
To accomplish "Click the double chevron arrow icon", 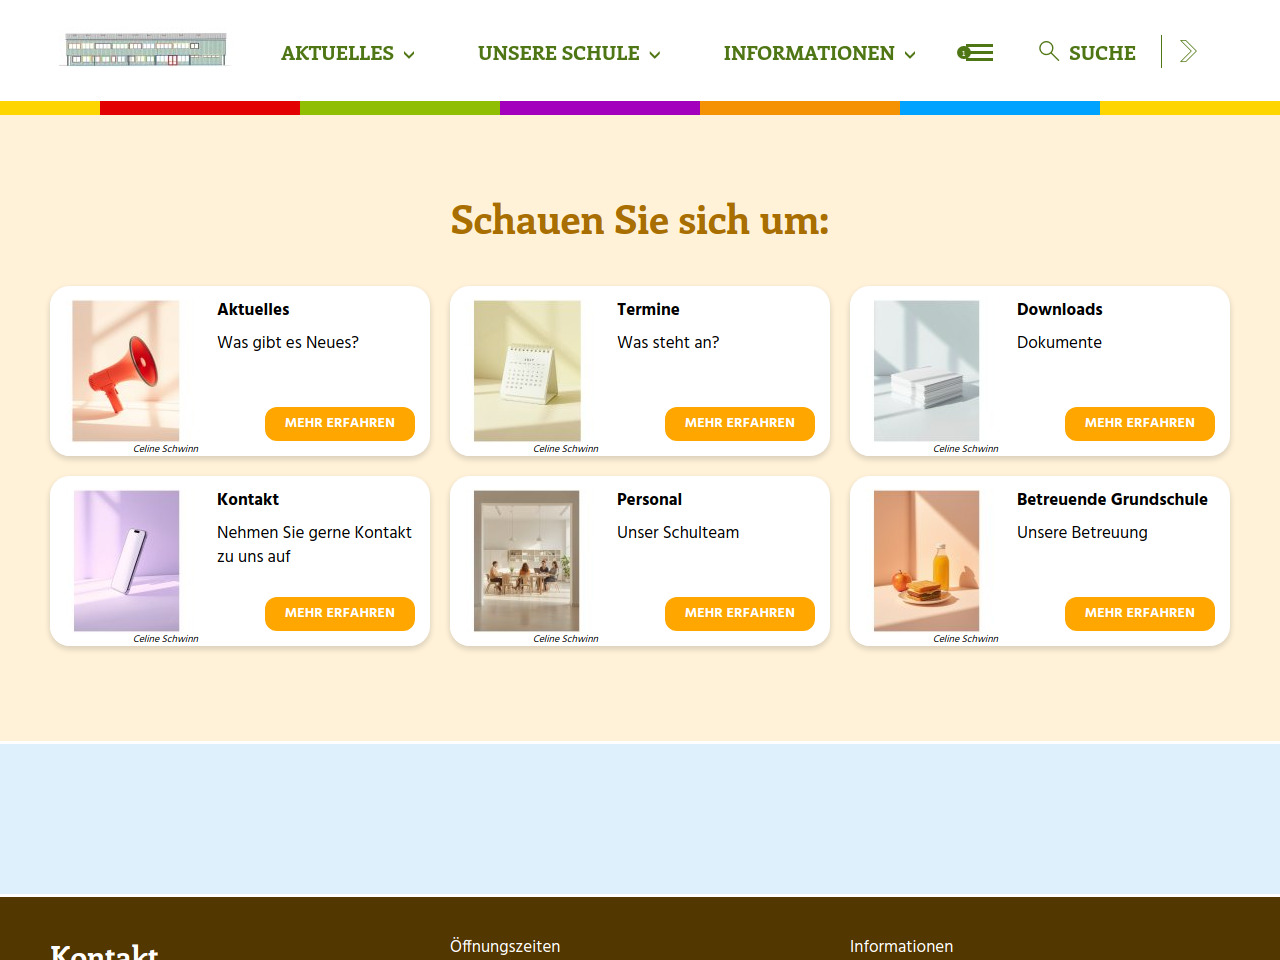I will tap(1188, 52).
